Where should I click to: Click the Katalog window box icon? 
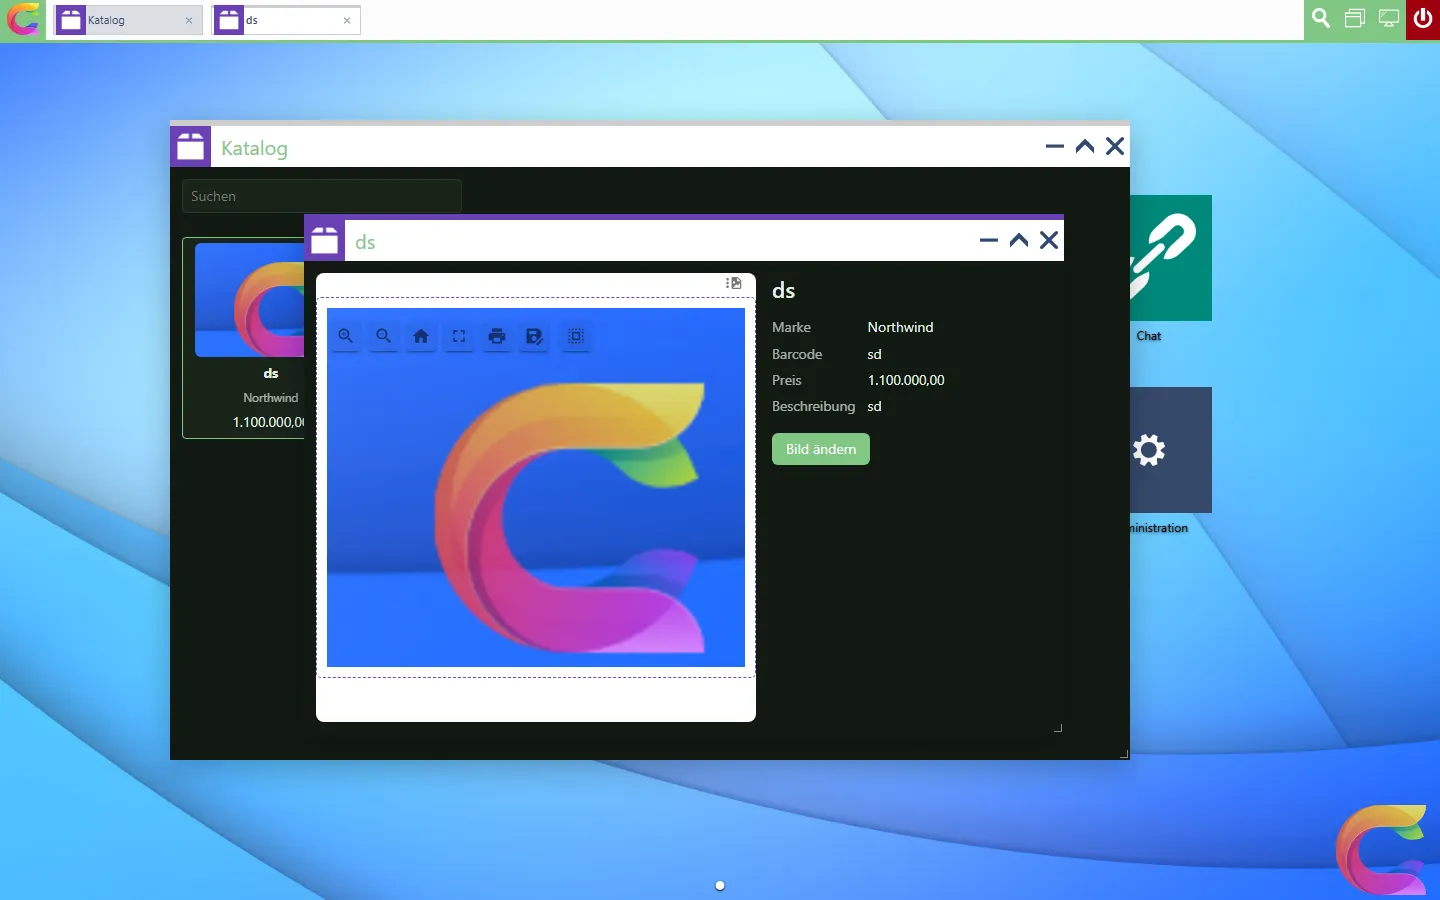pyautogui.click(x=190, y=147)
